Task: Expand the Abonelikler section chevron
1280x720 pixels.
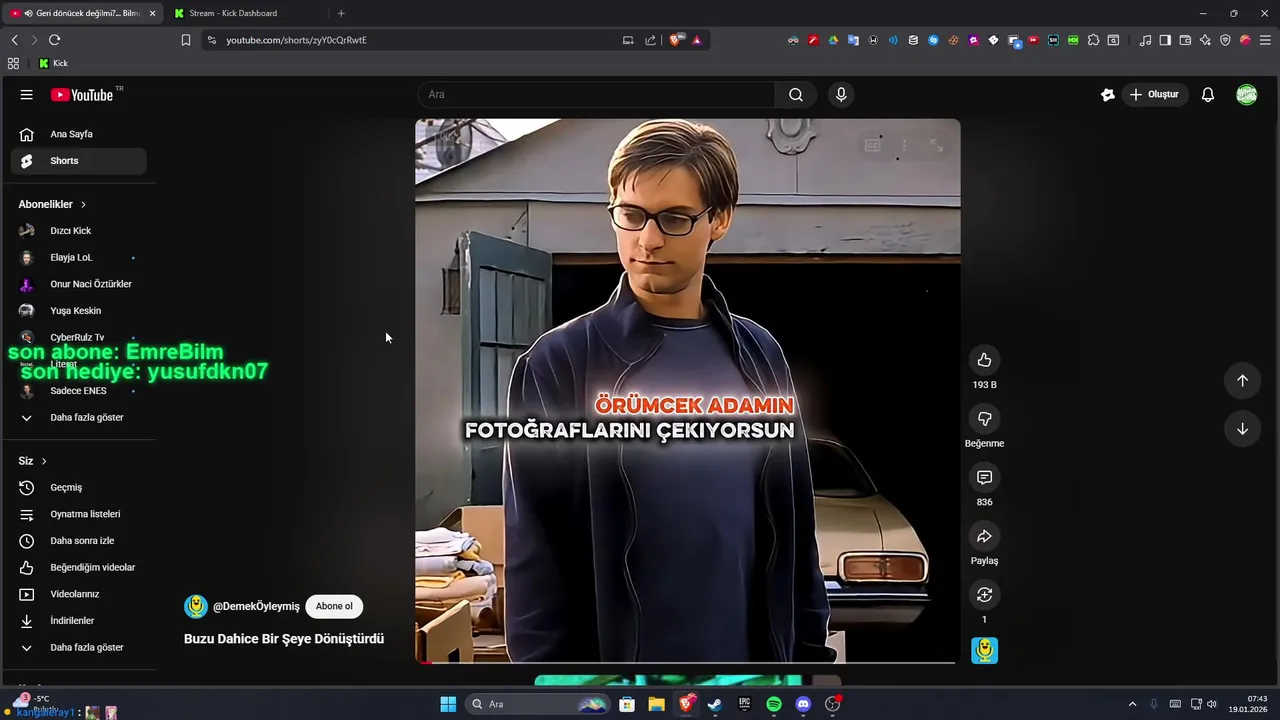Action: click(83, 204)
